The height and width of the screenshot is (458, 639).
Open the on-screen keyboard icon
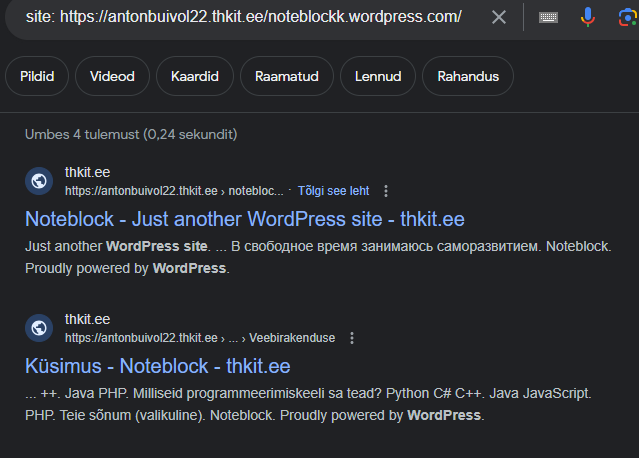pyautogui.click(x=548, y=18)
